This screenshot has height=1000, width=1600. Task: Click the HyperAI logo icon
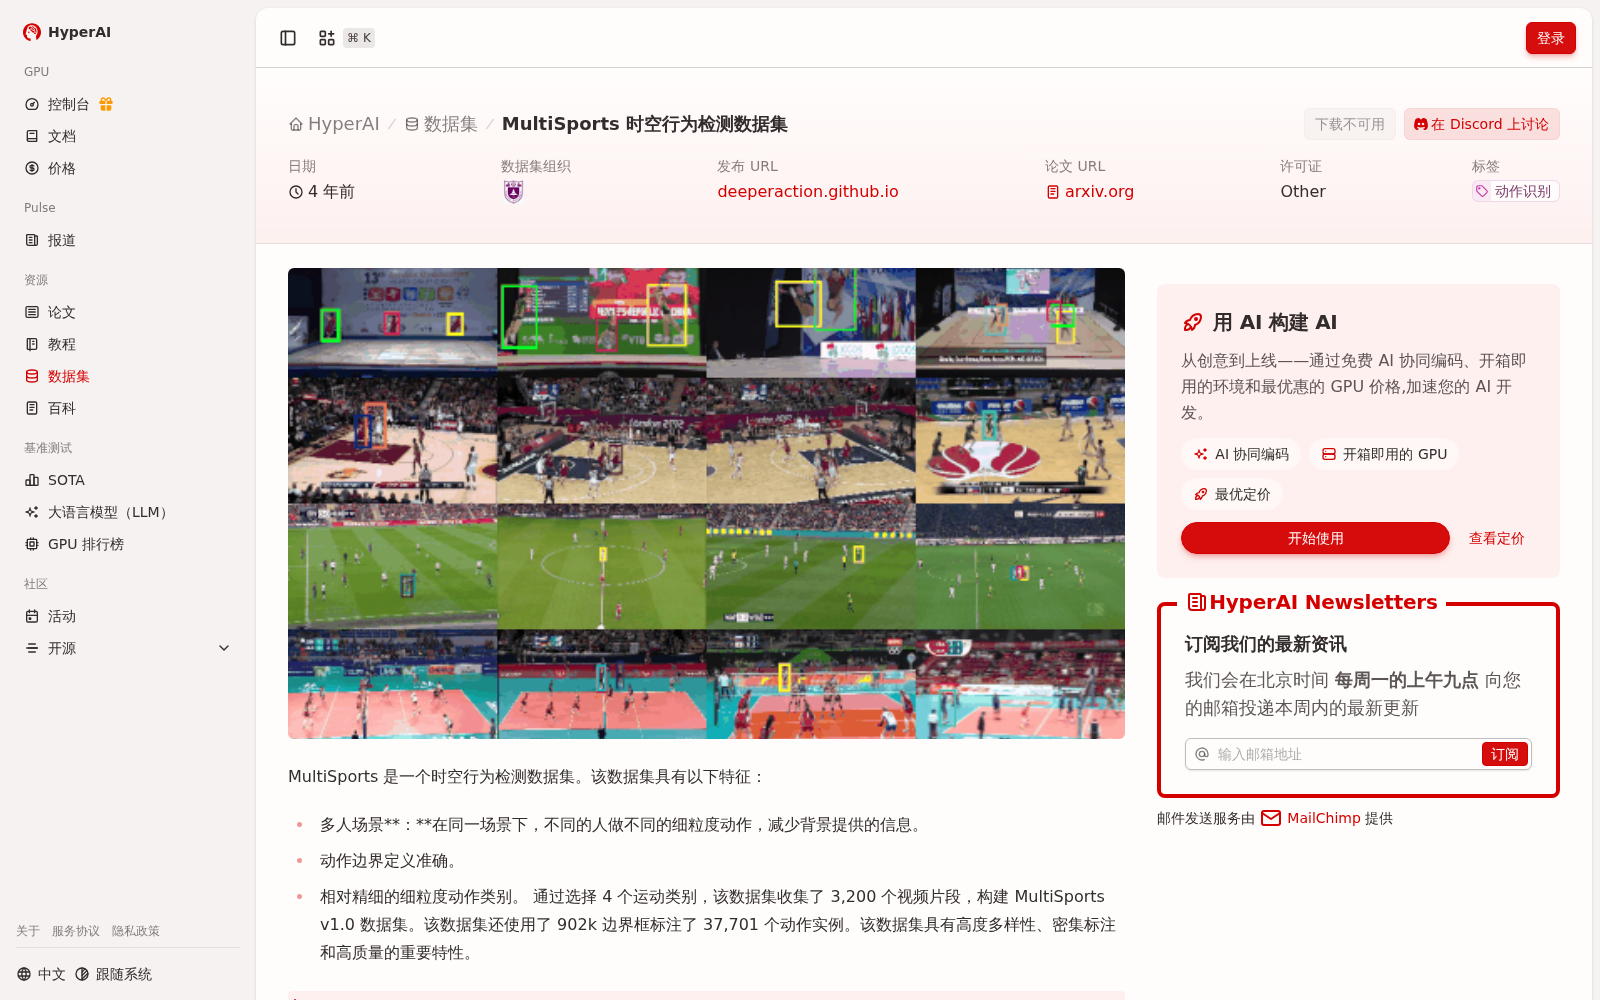click(x=32, y=32)
